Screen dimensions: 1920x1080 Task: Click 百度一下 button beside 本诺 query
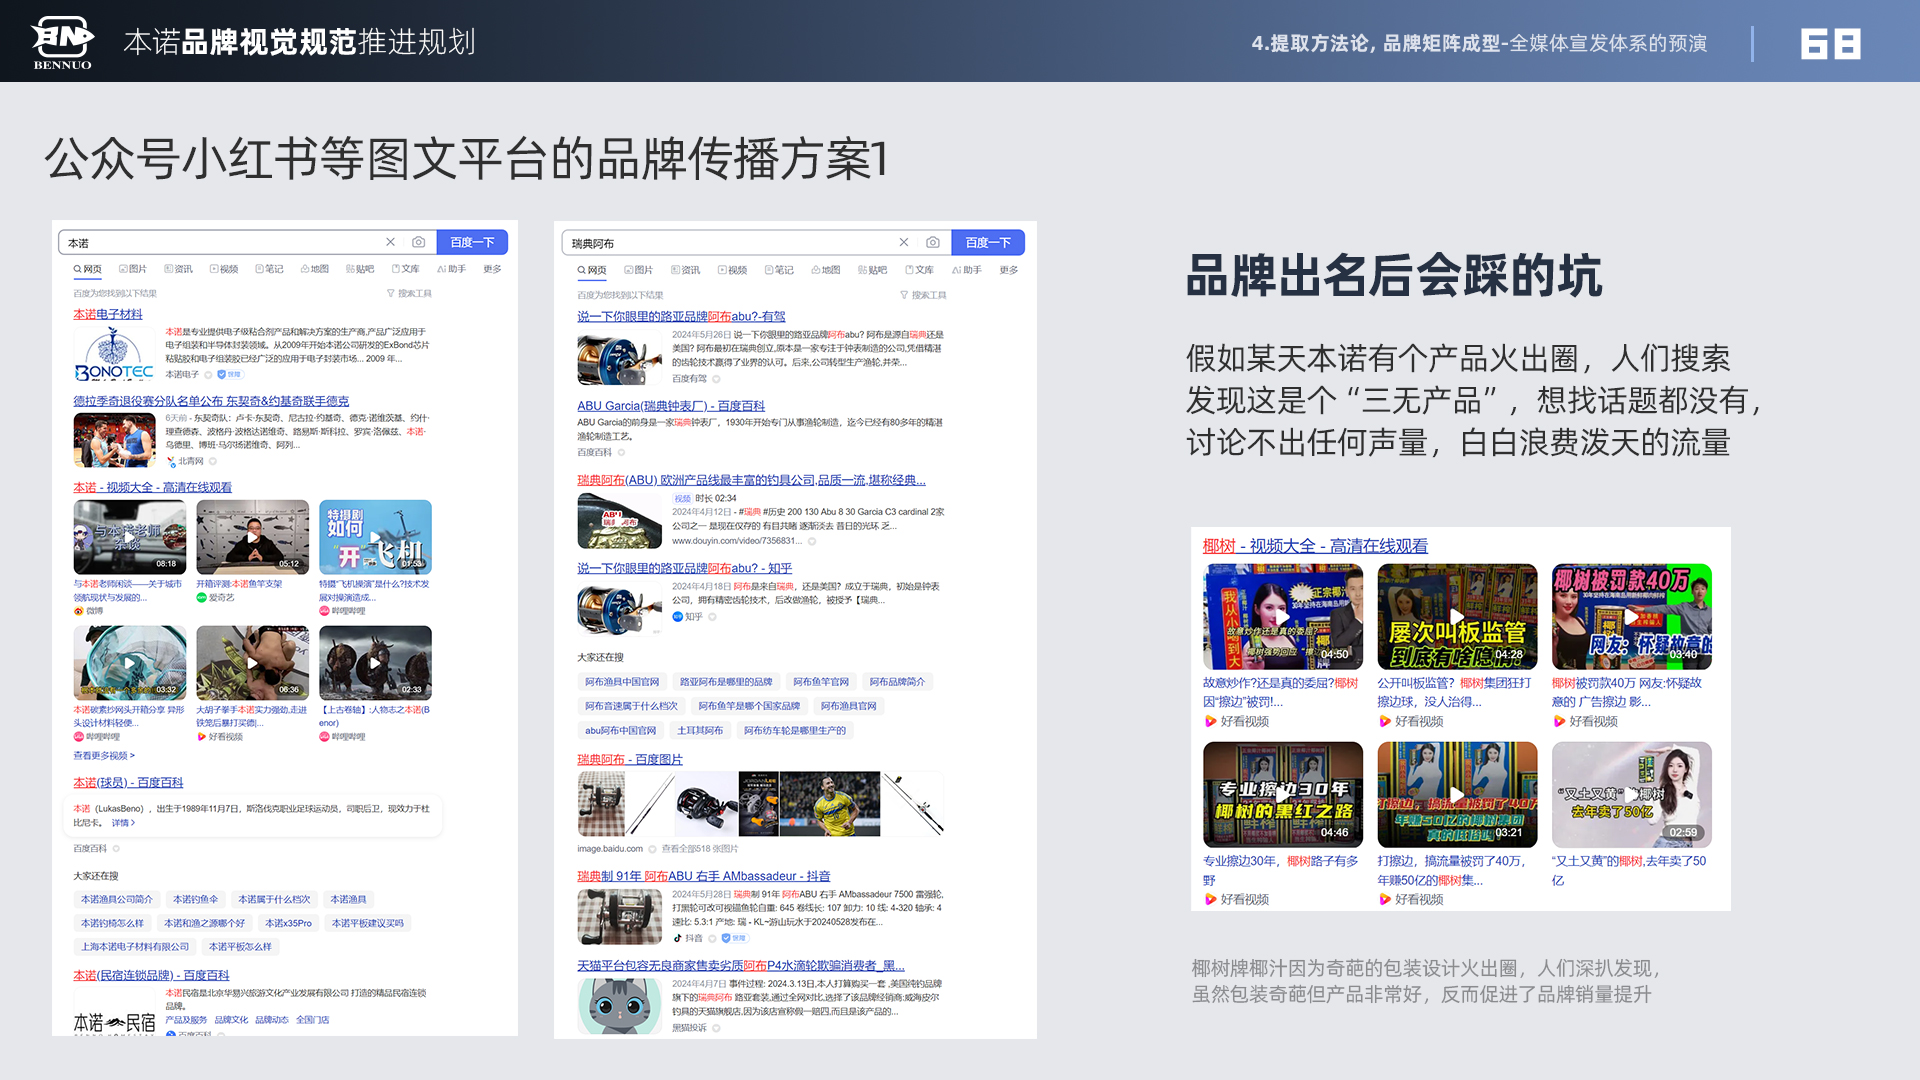472,242
